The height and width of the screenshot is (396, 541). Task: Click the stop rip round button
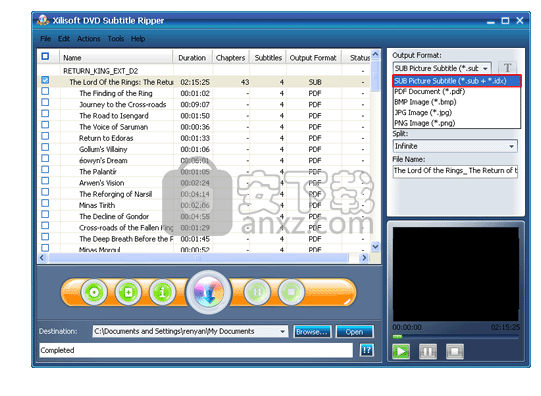pyautogui.click(x=291, y=293)
